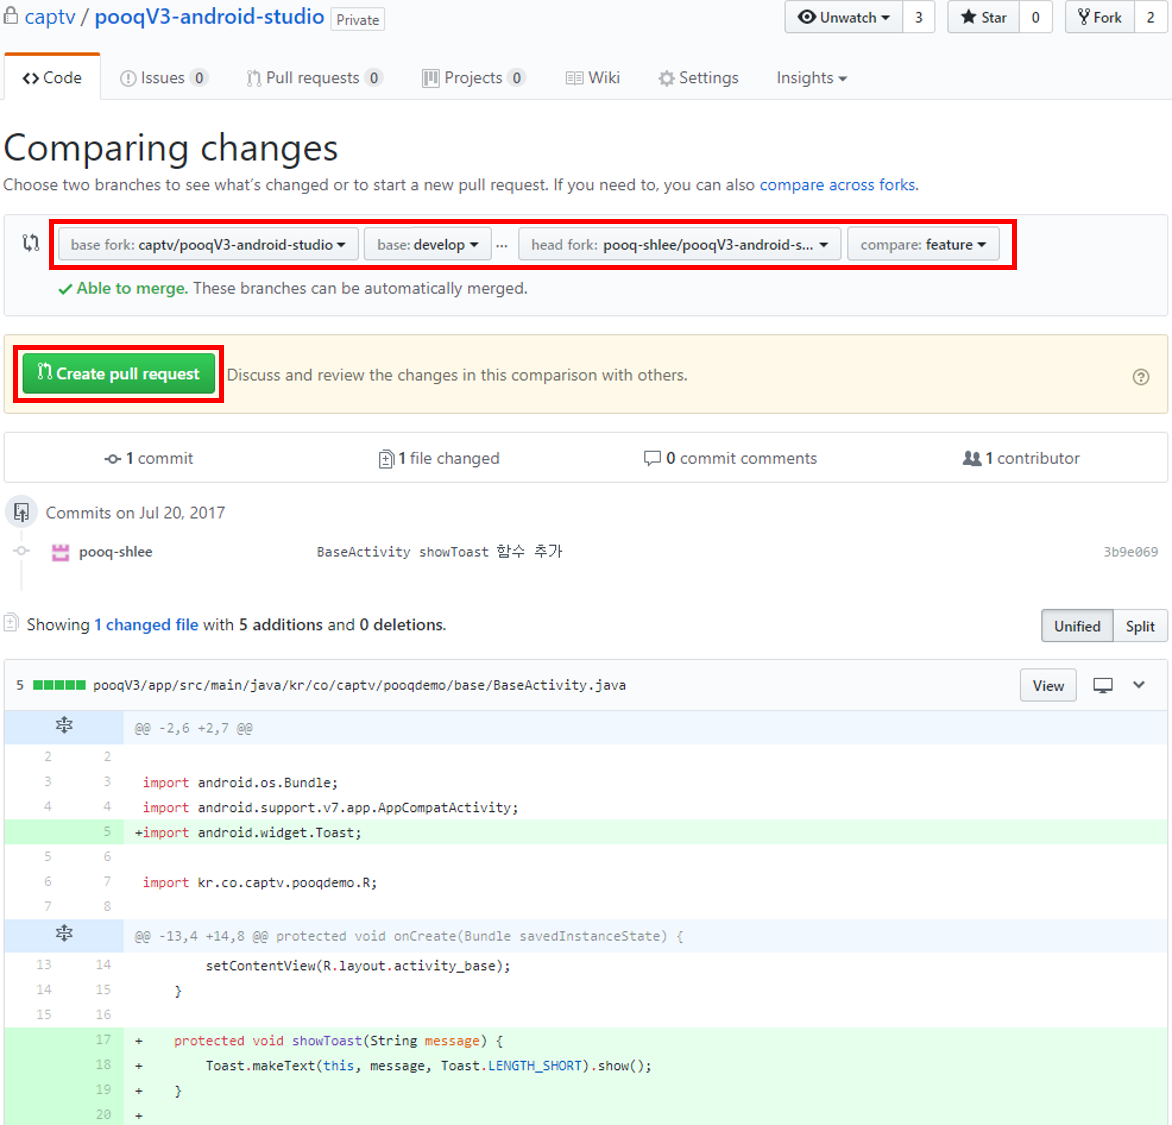This screenshot has width=1172, height=1125.
Task: Click the ellipsis between base and head
Action: [502, 244]
